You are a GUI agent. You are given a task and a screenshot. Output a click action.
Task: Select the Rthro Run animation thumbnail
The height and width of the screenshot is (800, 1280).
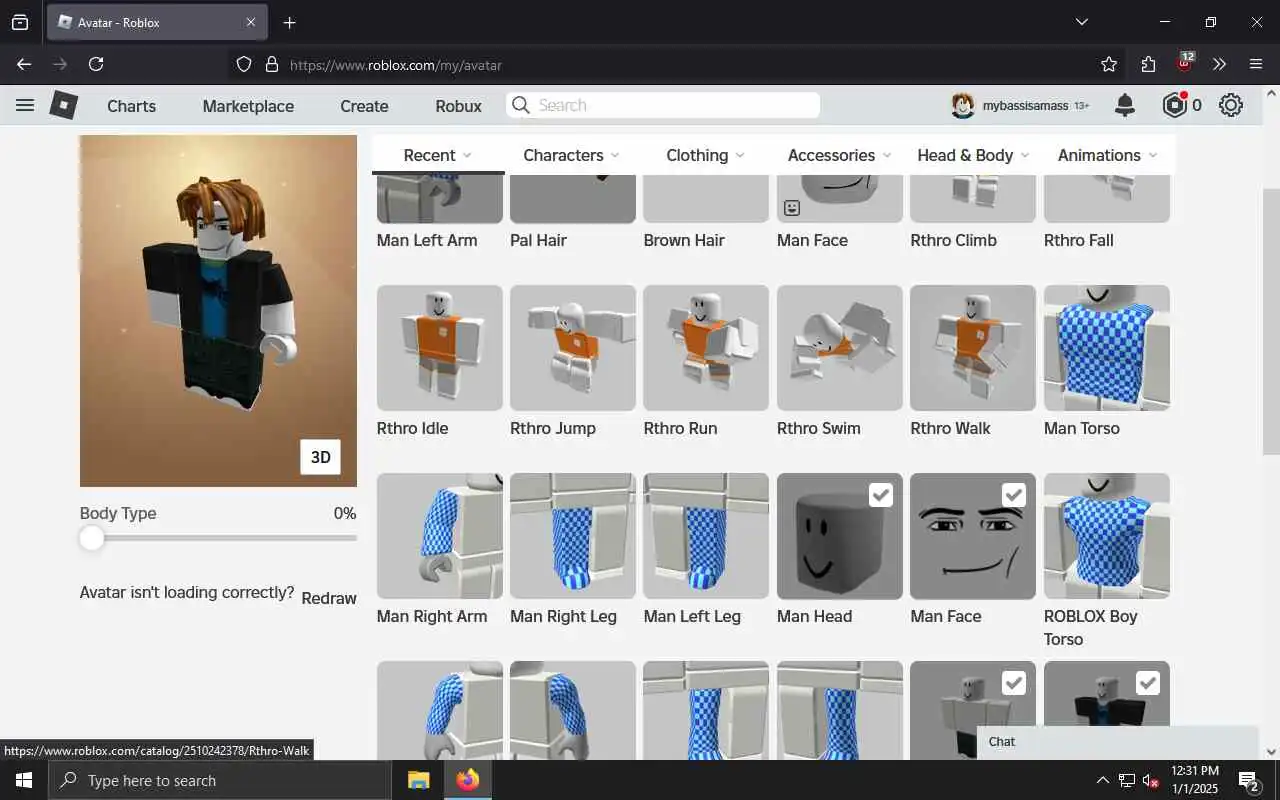pyautogui.click(x=706, y=348)
